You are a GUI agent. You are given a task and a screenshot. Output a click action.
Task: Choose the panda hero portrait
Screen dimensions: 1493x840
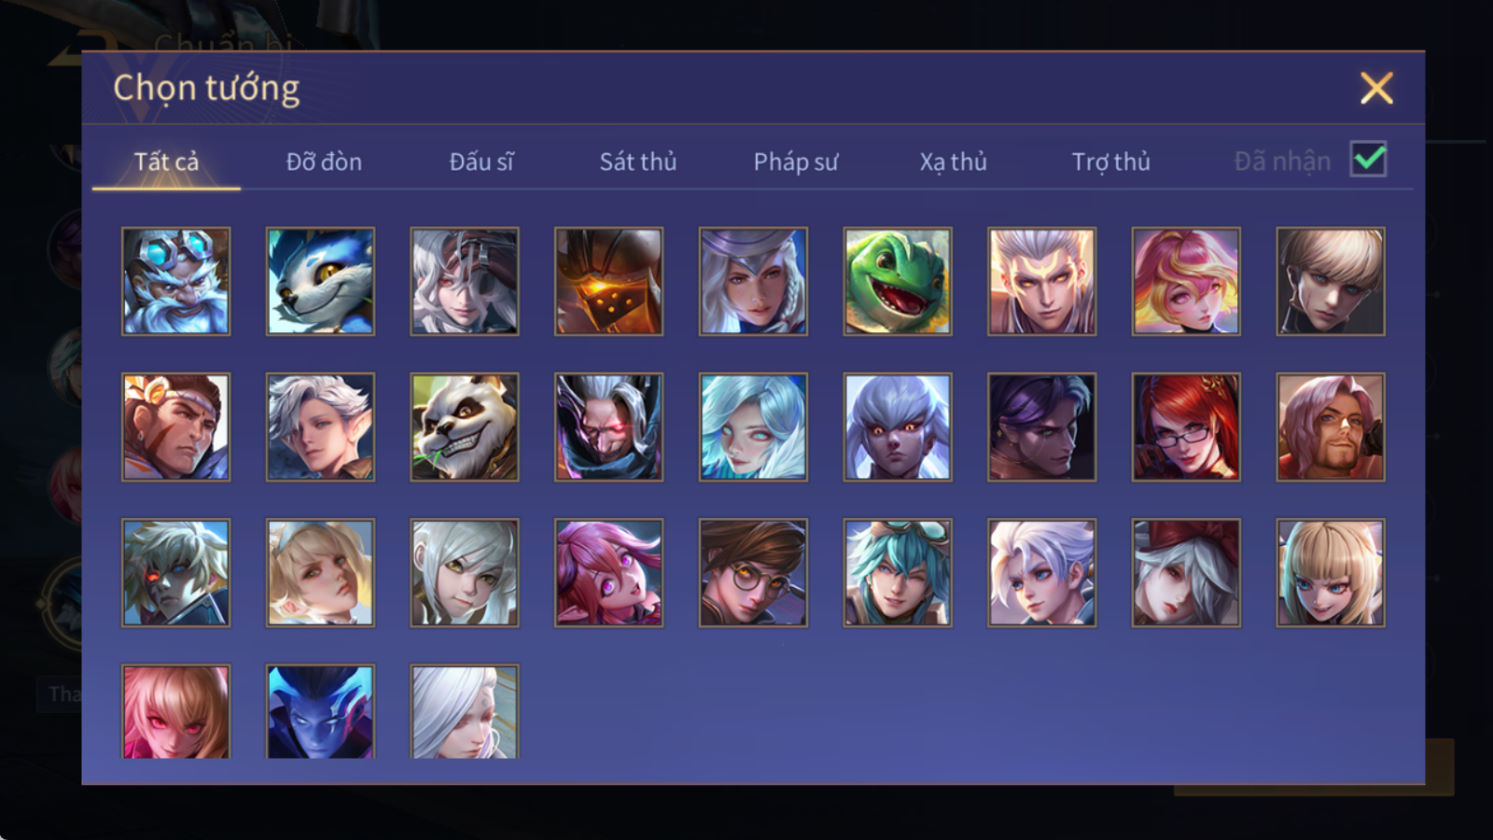(464, 427)
